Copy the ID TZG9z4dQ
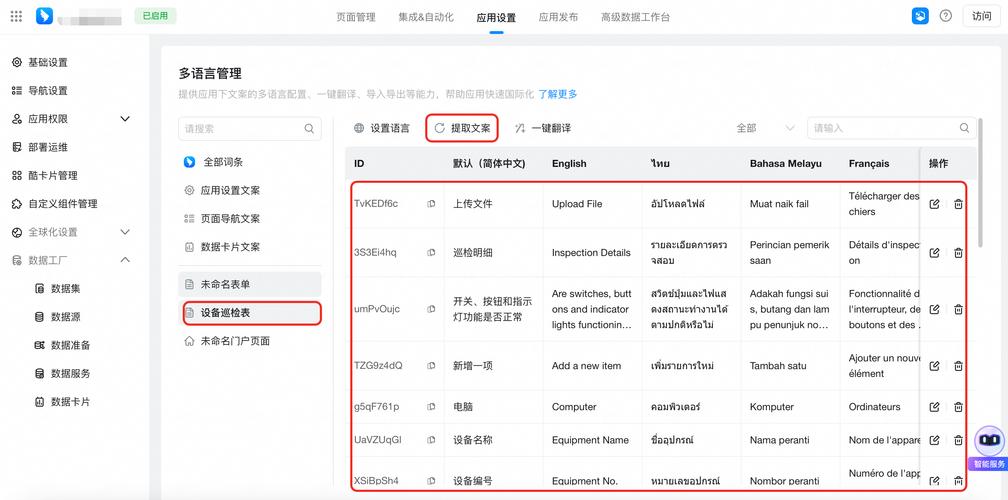 431,366
